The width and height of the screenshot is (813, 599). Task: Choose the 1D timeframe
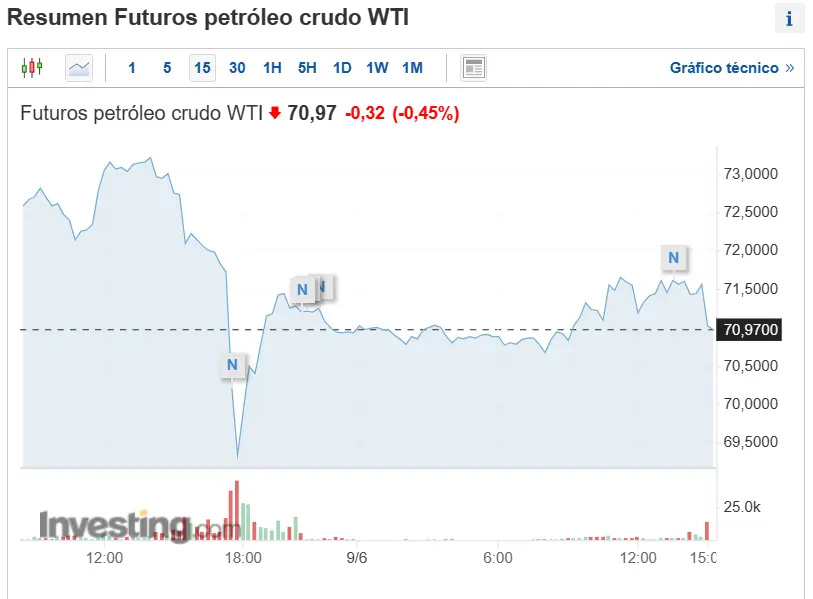pos(342,68)
